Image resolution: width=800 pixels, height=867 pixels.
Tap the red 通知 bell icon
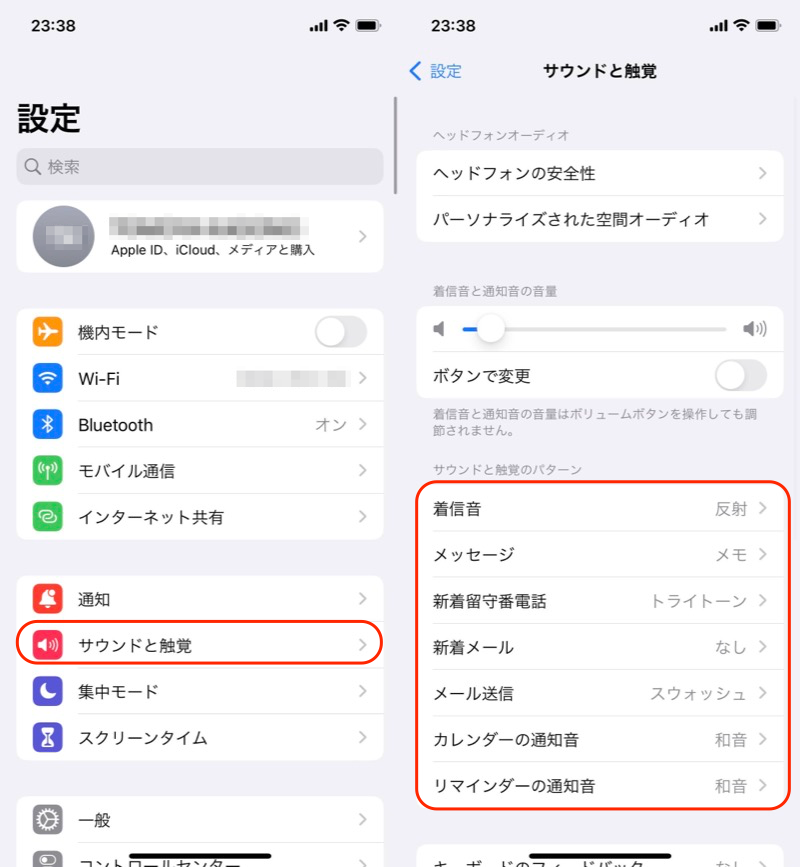48,599
